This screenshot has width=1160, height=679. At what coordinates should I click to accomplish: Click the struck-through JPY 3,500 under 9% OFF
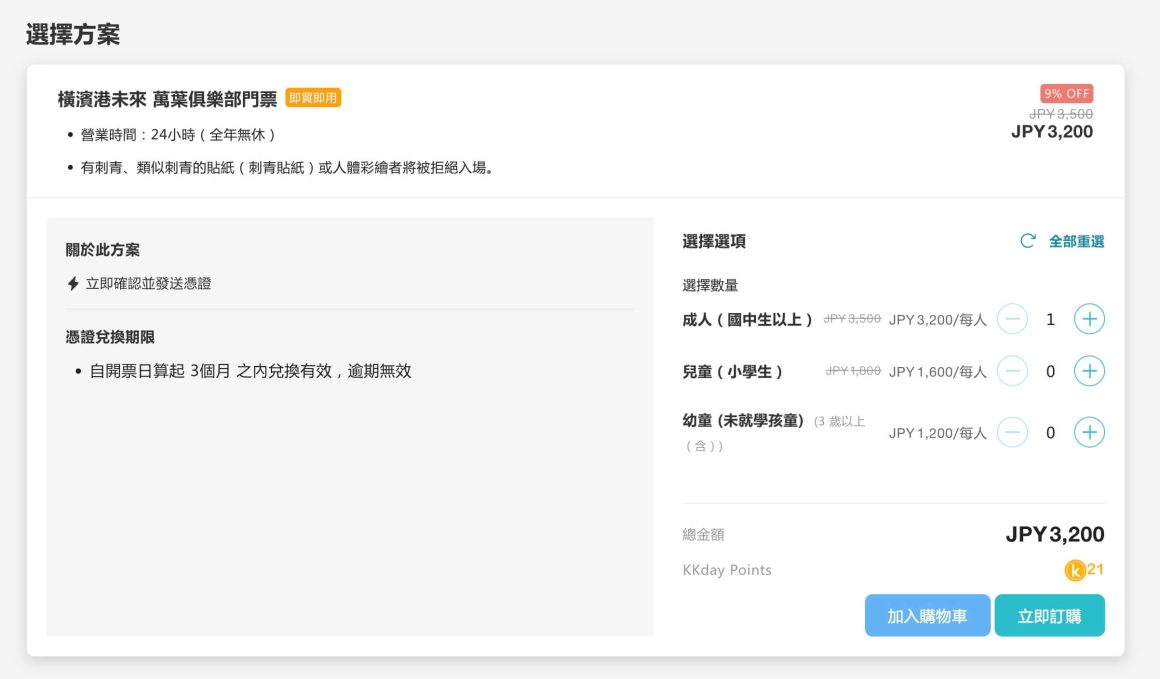coord(1061,114)
